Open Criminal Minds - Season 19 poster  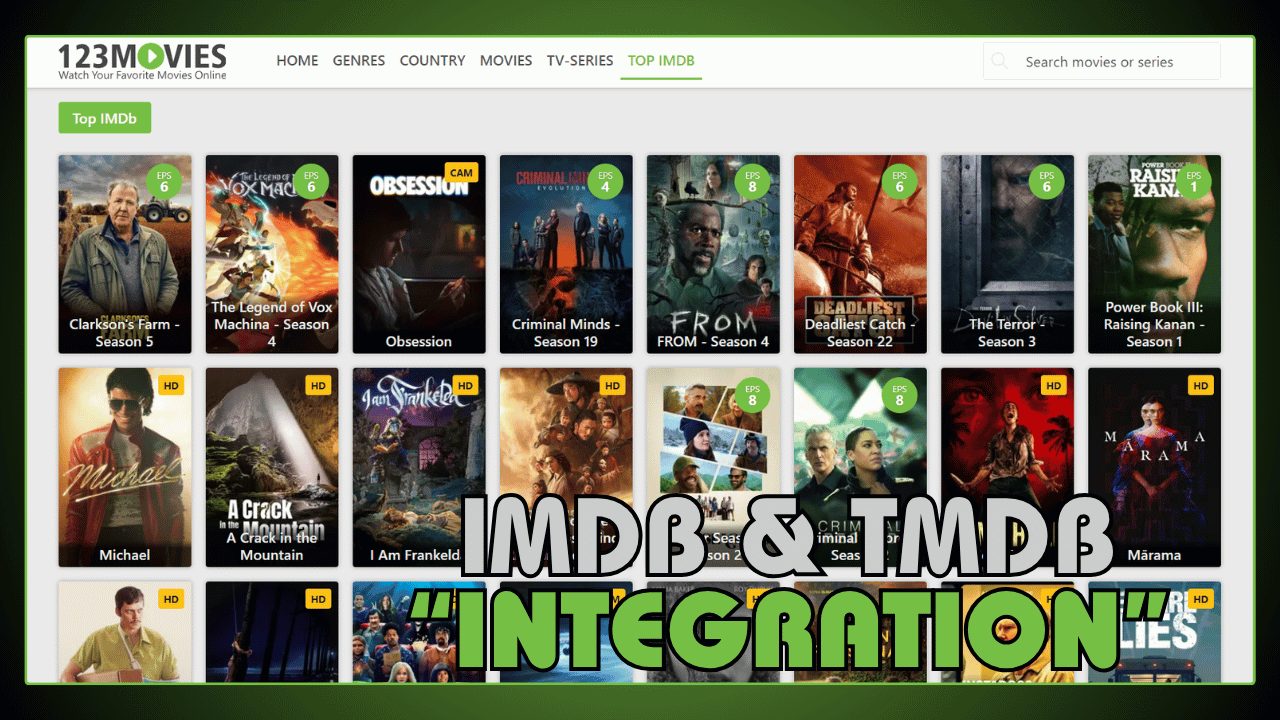[566, 254]
